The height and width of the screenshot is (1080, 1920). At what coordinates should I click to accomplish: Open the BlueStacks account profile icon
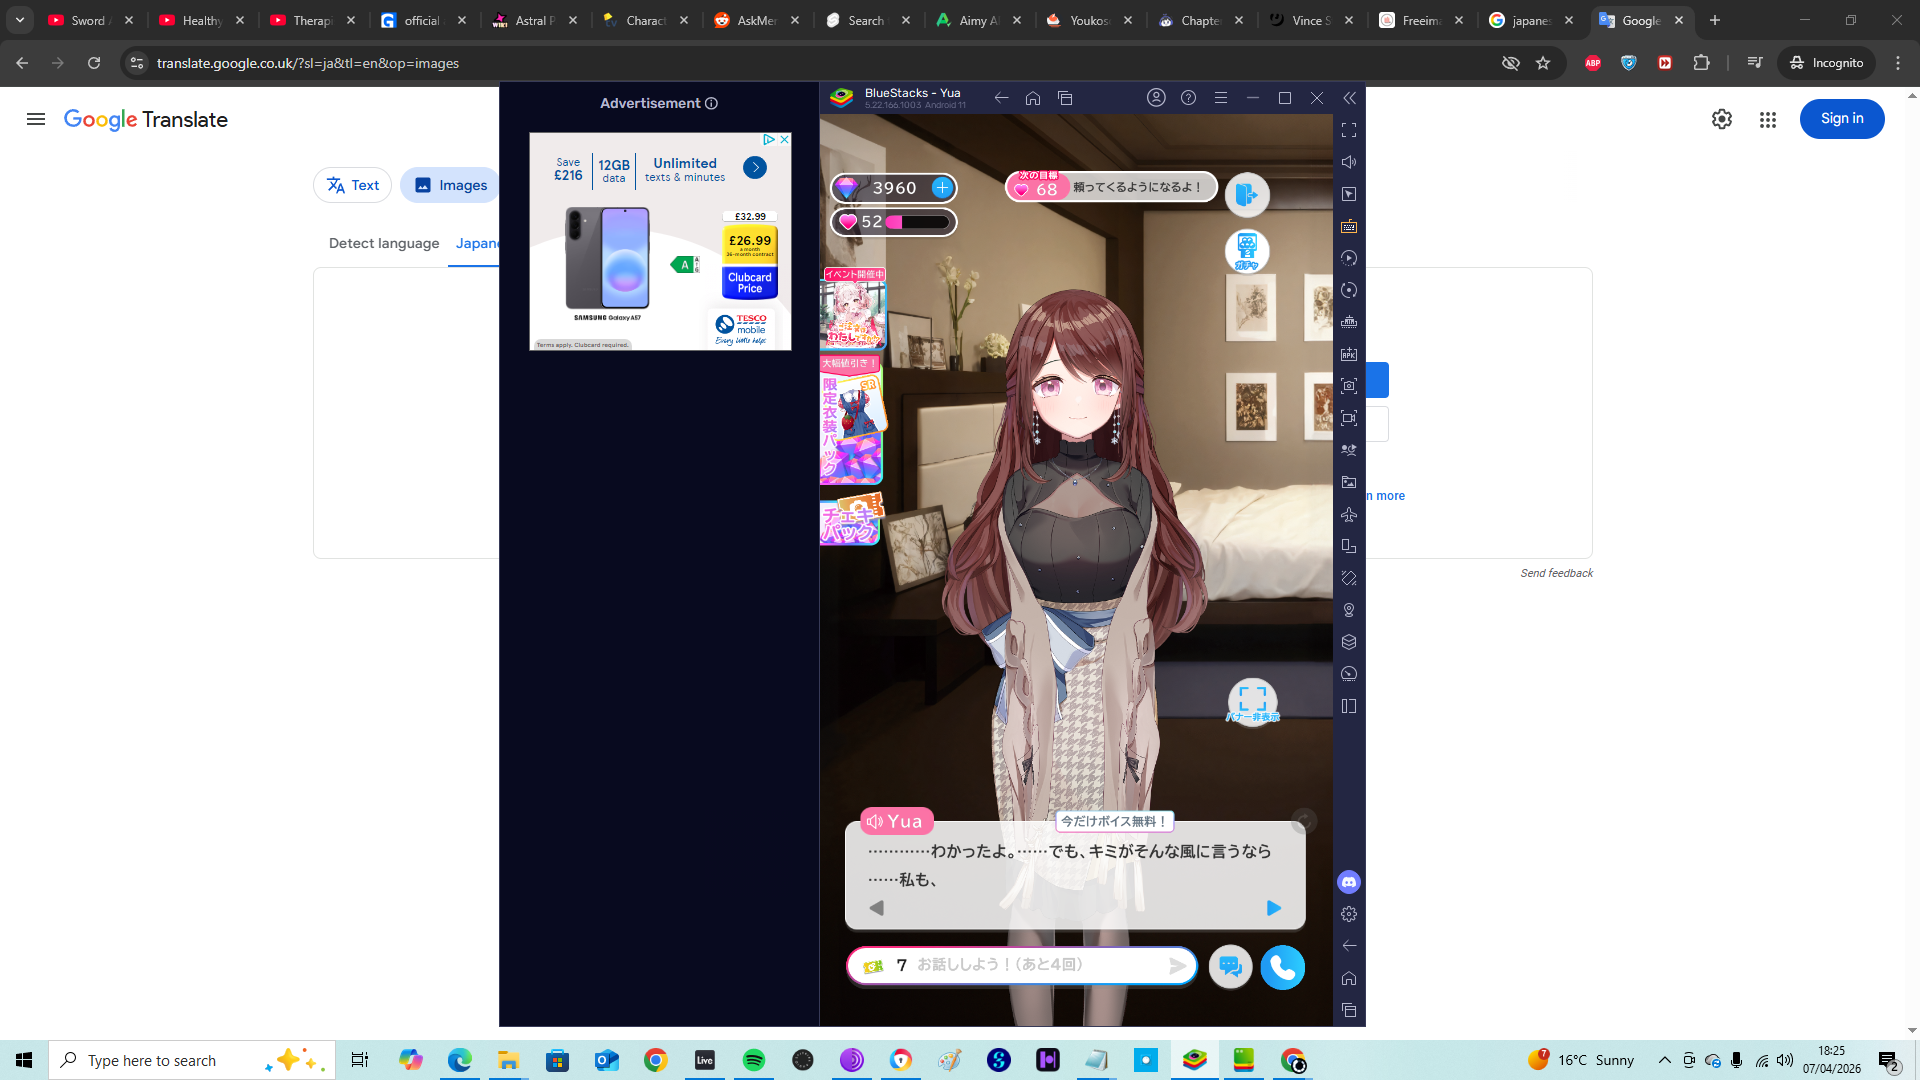tap(1156, 98)
